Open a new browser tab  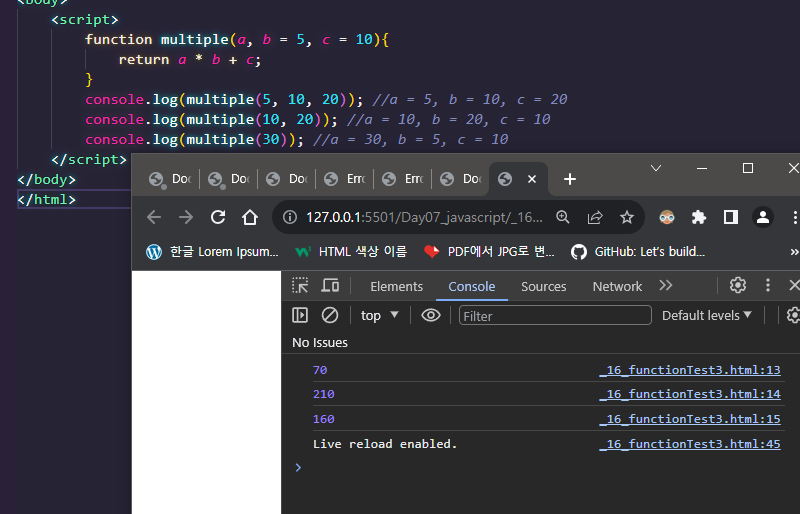point(570,179)
